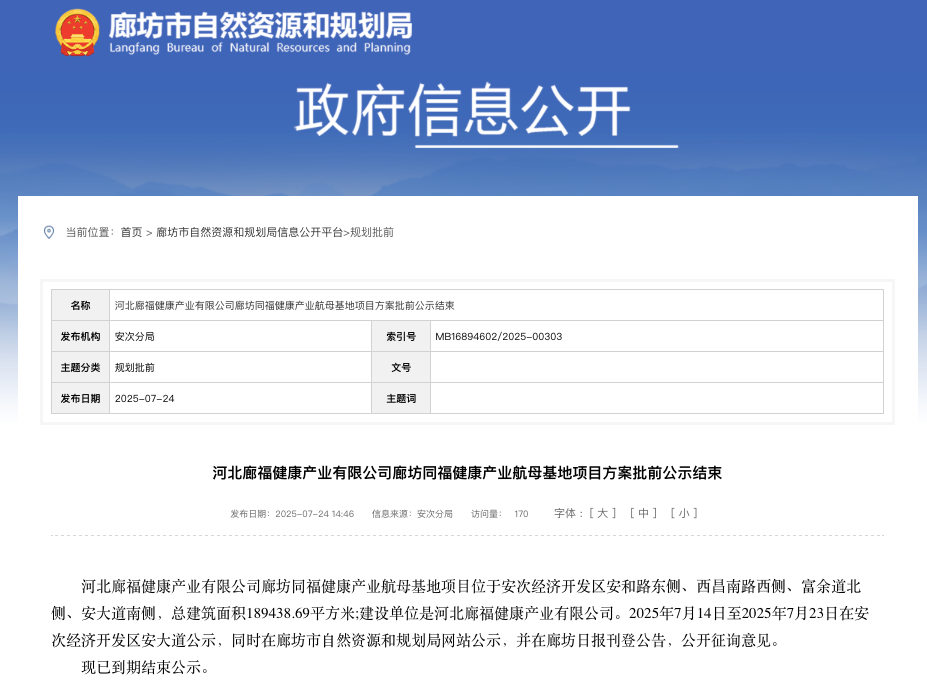
Task: Go to 廊坊市自然资源和规划局信息公开平台 in the breadcrumb
Action: (249, 232)
